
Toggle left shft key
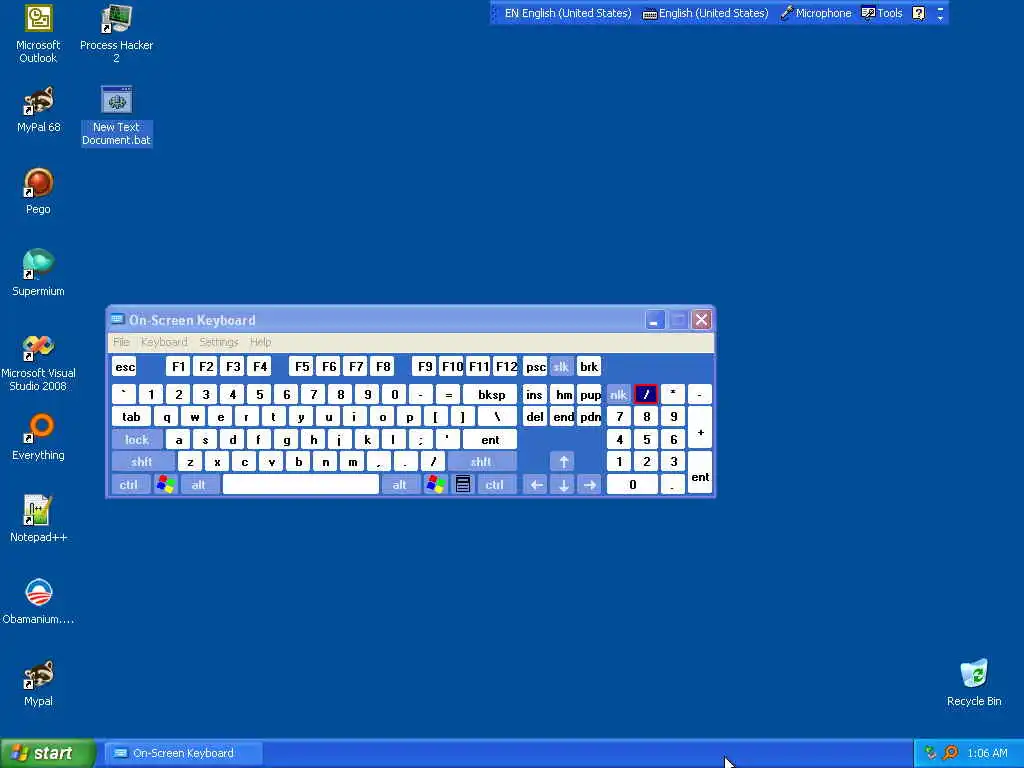(x=142, y=462)
